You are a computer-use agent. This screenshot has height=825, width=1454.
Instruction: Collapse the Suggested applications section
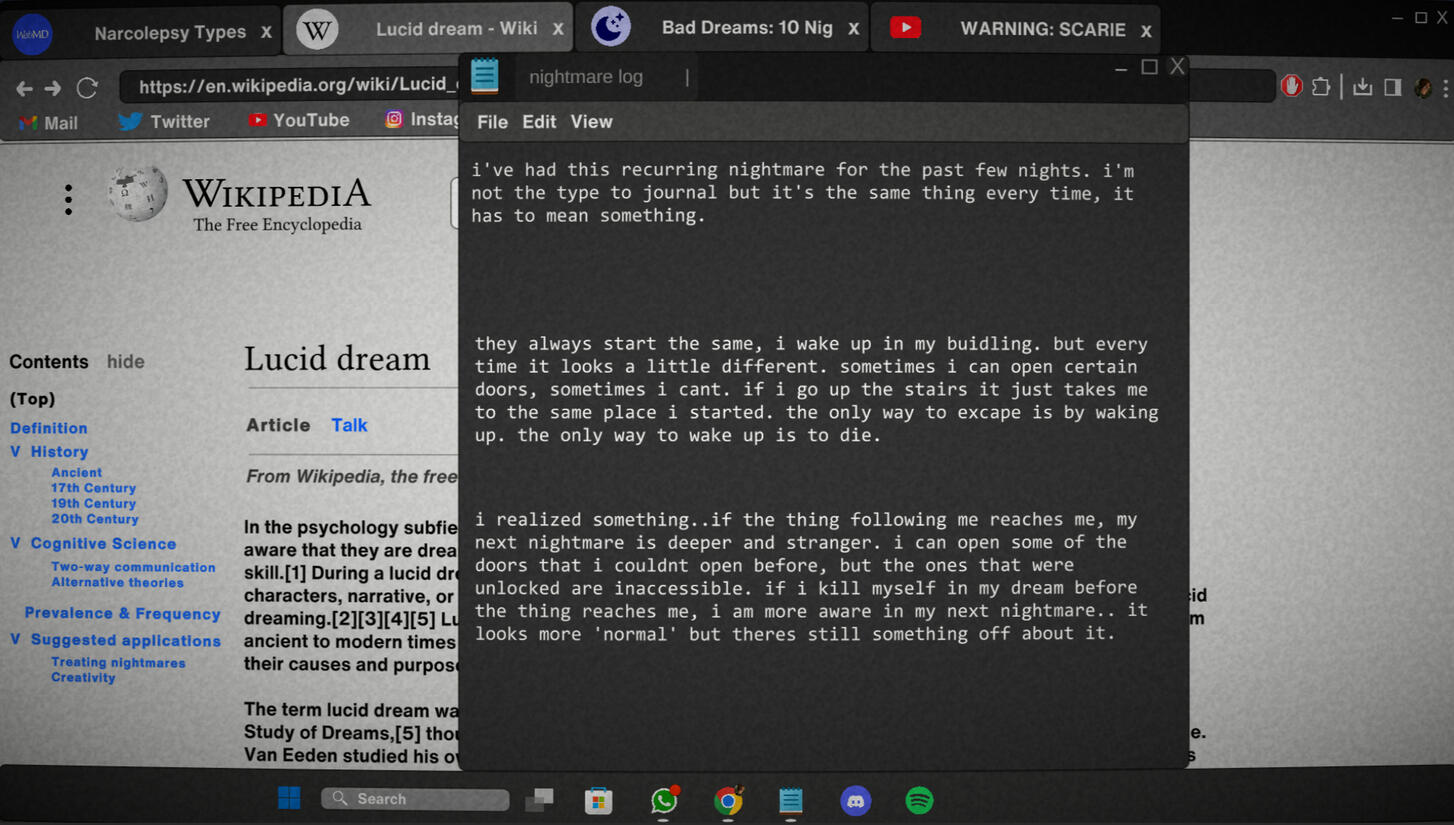coord(15,640)
